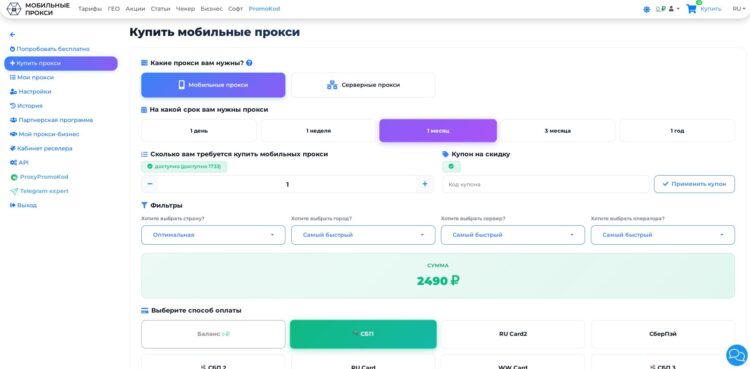Increase proxy quantity with plus button
750x369 pixels.
point(425,184)
